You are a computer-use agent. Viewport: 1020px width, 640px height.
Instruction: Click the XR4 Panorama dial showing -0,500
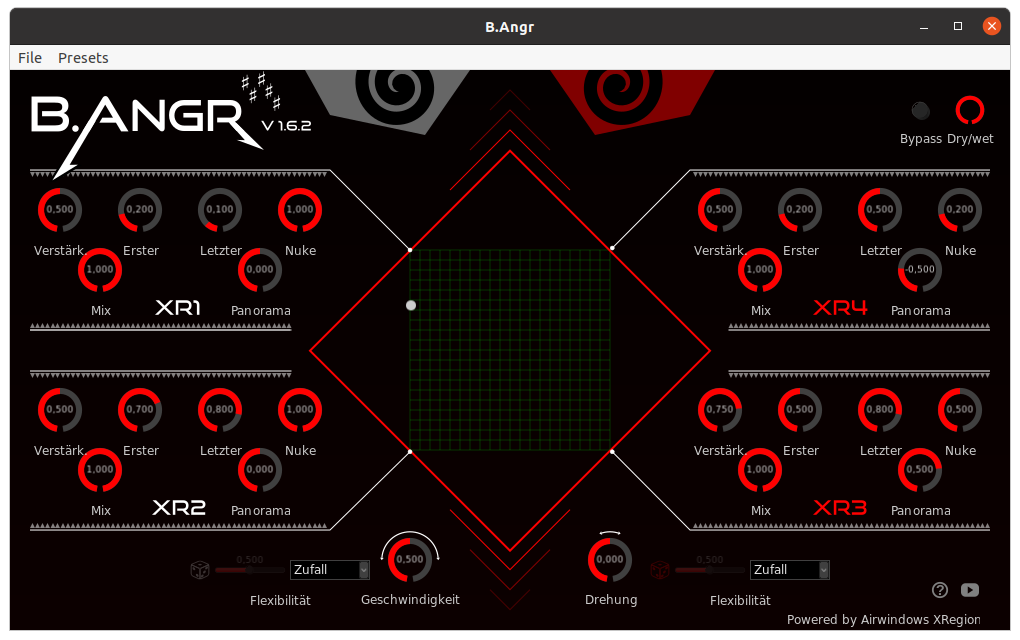[920, 270]
